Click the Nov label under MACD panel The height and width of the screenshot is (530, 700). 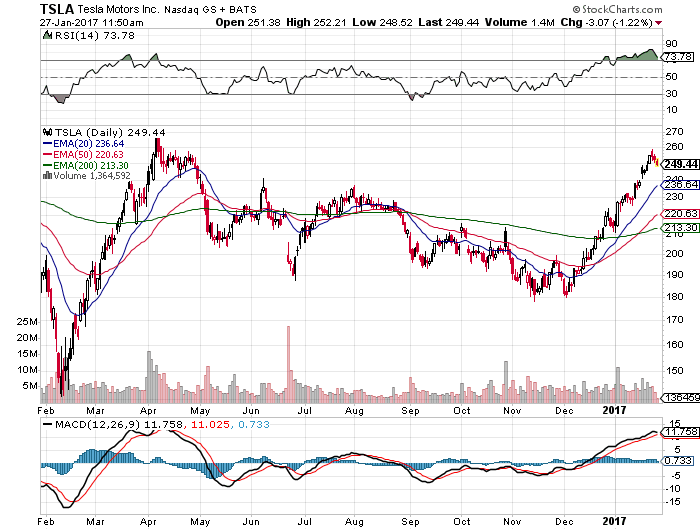point(512,522)
